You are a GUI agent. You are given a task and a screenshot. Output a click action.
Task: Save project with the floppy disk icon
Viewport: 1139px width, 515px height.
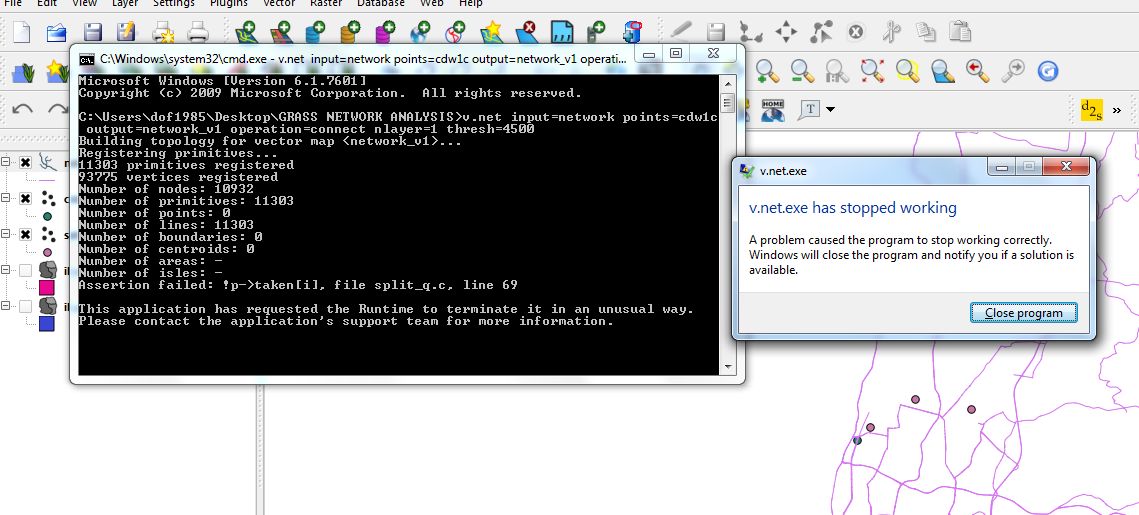[92, 32]
